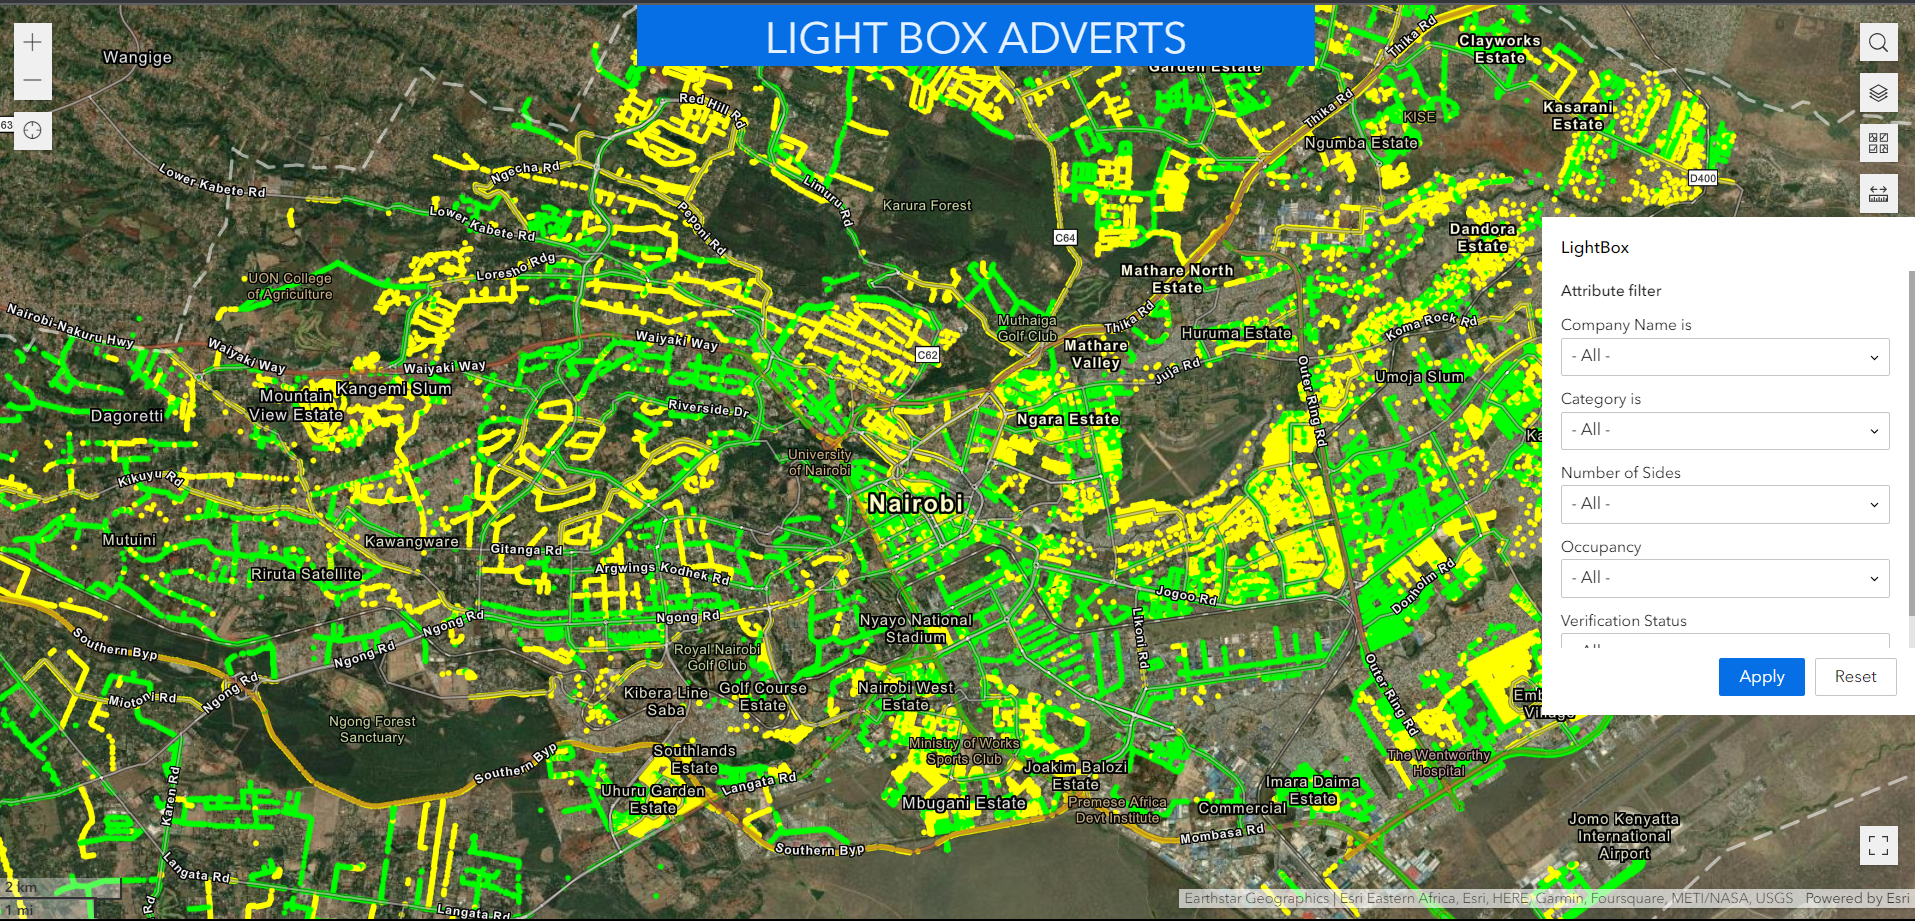The image size is (1915, 921).
Task: Reset the attribute filter
Action: coord(1855,677)
